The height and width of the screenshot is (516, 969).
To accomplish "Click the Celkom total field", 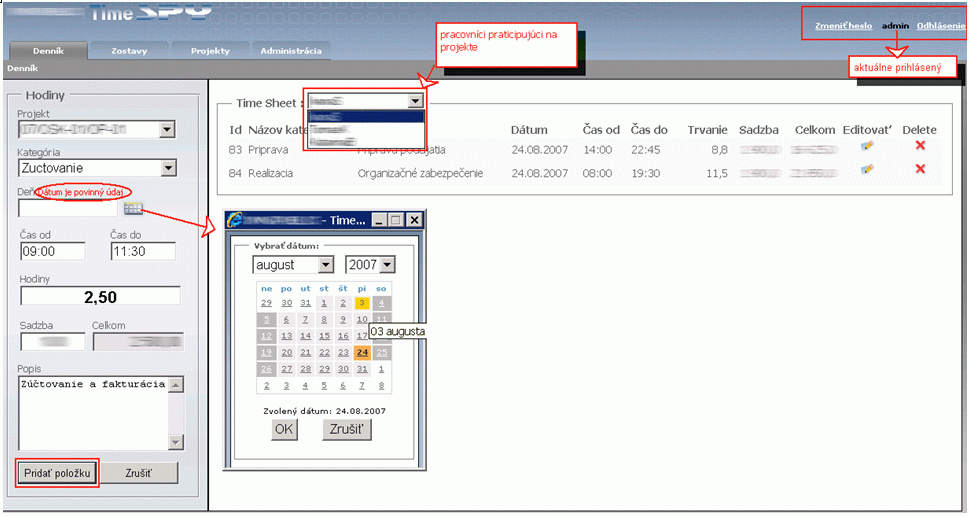I will (138, 342).
